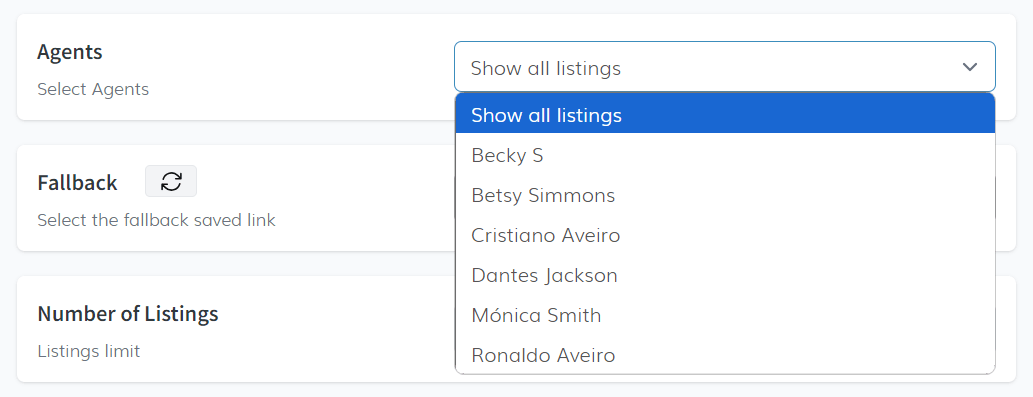This screenshot has height=397, width=1033.
Task: Click Select the fallback saved link description
Action: (x=156, y=220)
